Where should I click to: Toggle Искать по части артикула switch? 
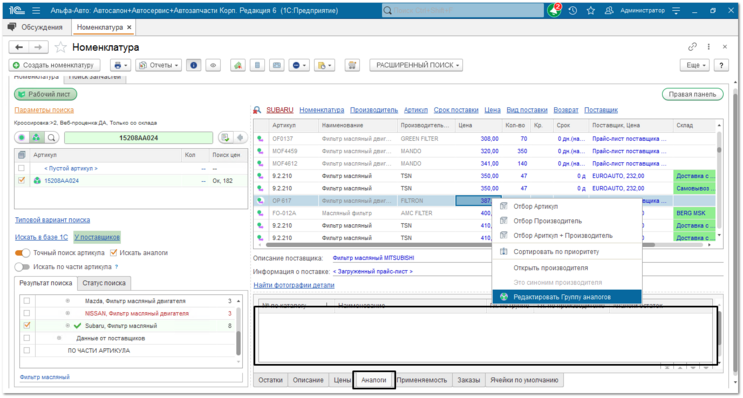(x=22, y=267)
